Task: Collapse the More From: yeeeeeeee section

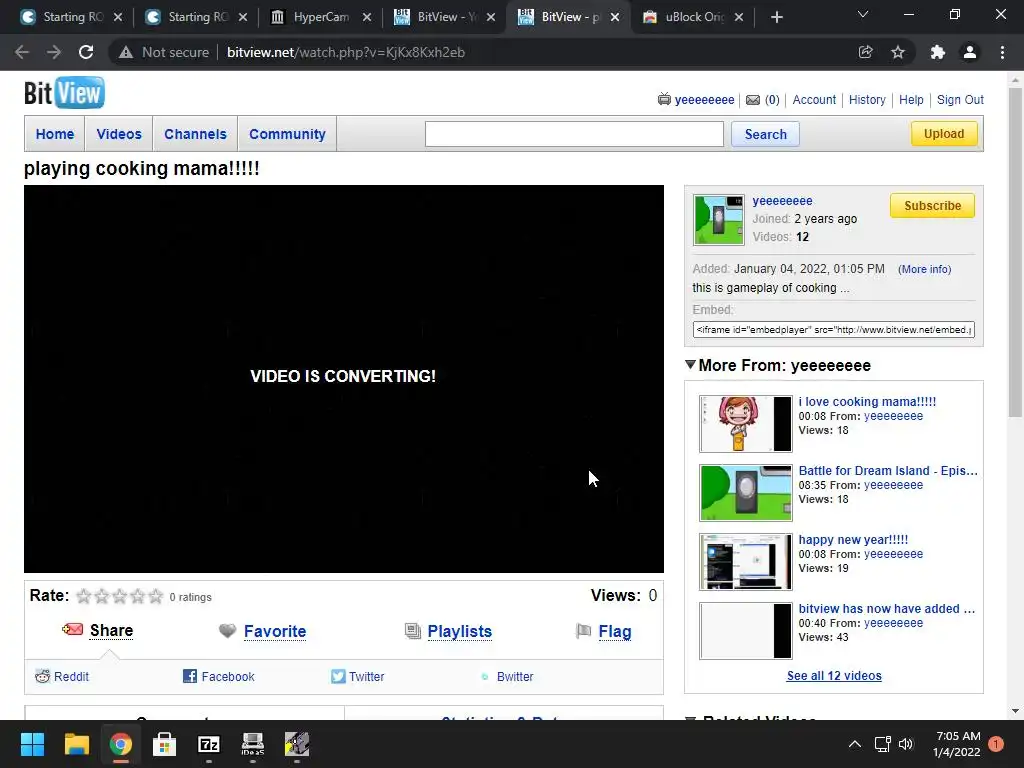Action: click(690, 364)
